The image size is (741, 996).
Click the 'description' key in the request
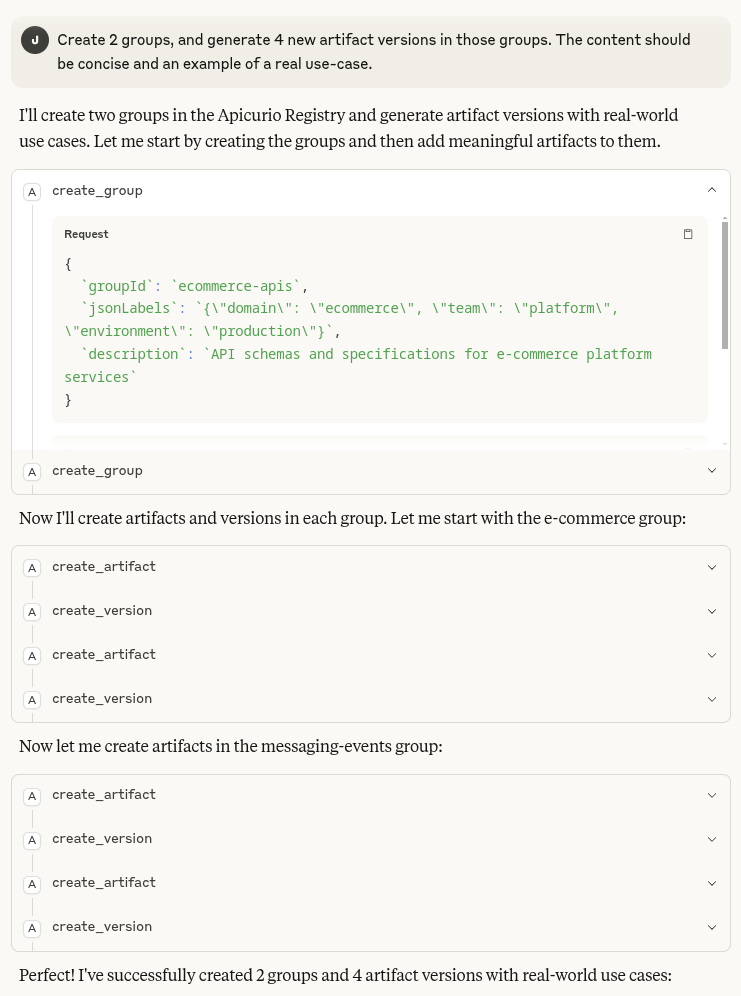click(x=133, y=354)
